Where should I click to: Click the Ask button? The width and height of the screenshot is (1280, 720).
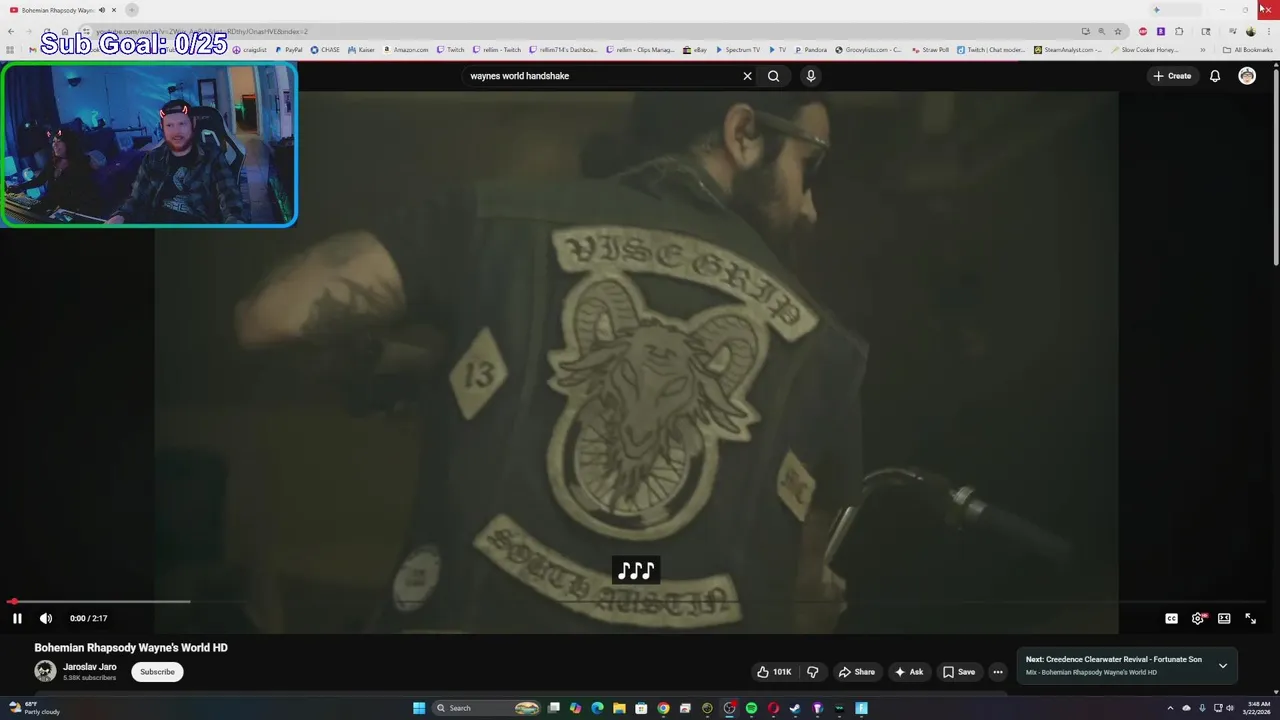pyautogui.click(x=909, y=672)
